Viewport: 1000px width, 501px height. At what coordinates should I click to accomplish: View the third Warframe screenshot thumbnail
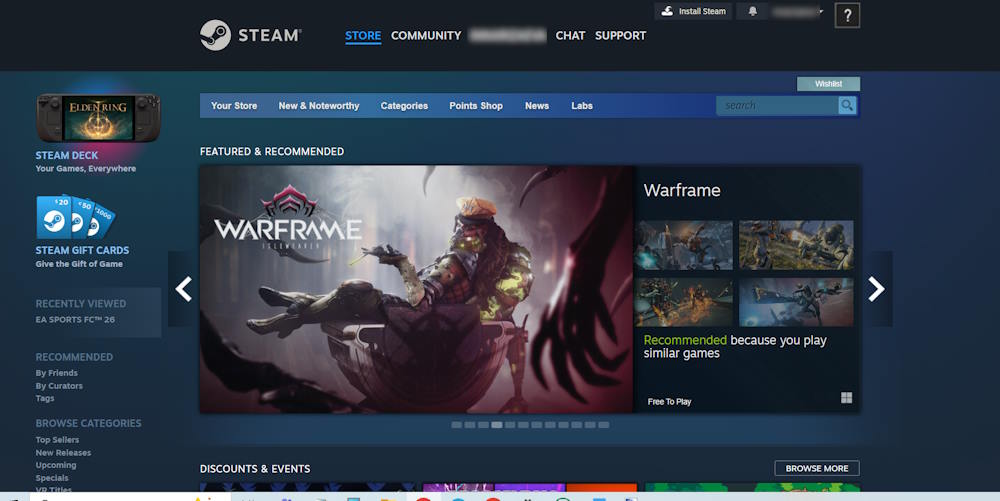pos(684,302)
